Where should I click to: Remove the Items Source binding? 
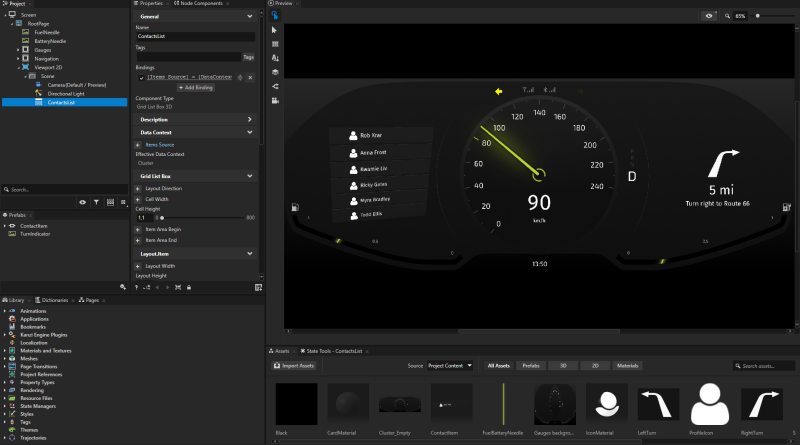pos(250,77)
